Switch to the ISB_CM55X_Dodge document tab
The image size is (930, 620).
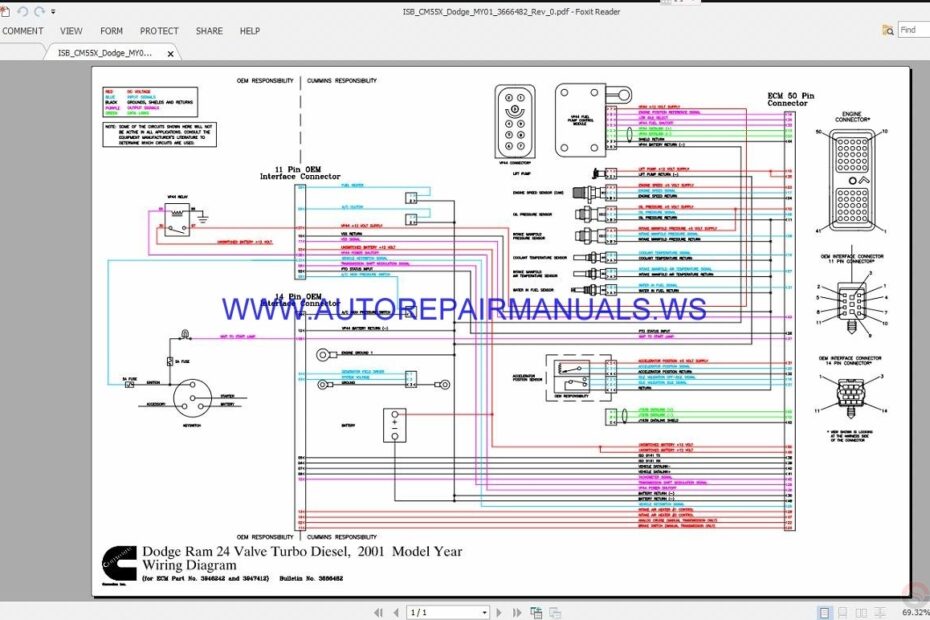(x=105, y=53)
